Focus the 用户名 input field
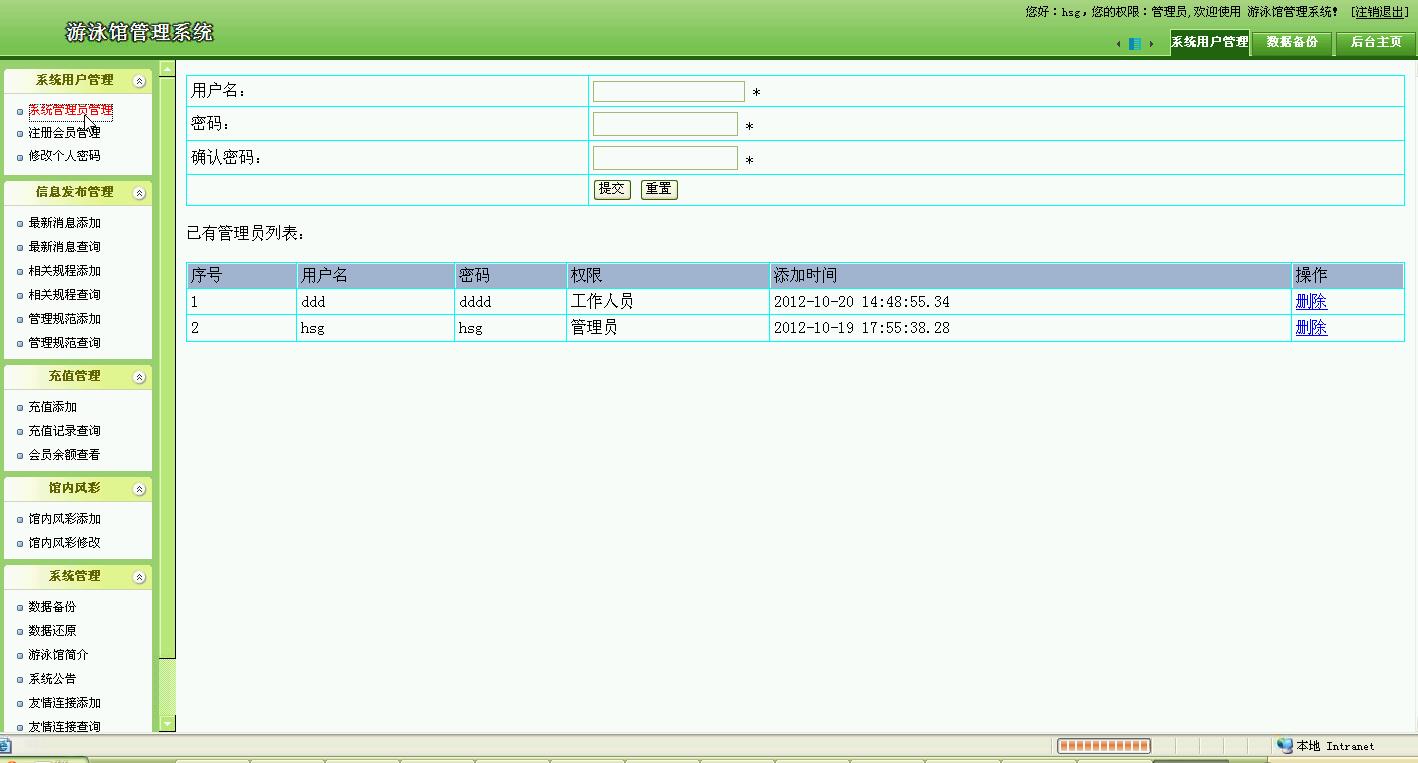 [x=669, y=92]
